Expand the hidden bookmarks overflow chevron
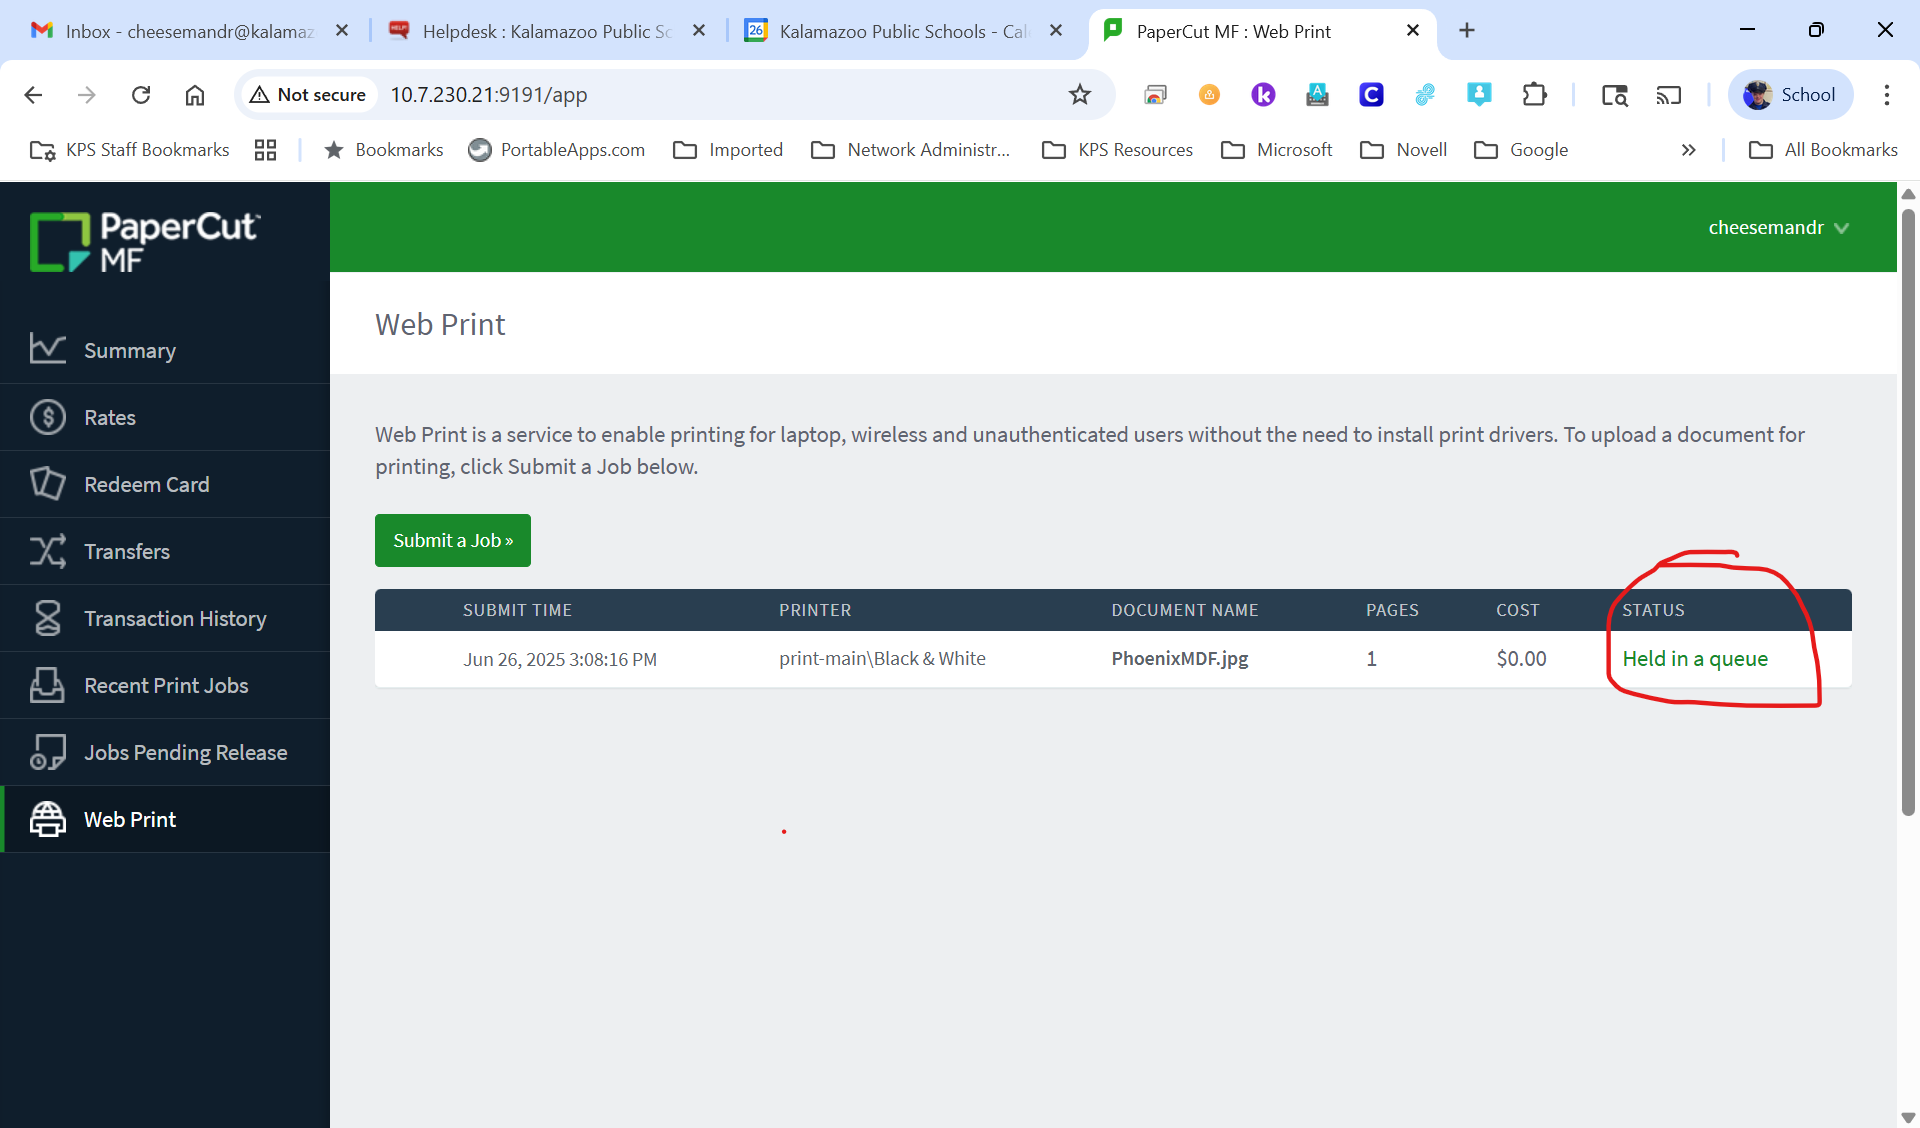The width and height of the screenshot is (1920, 1128). tap(1688, 150)
